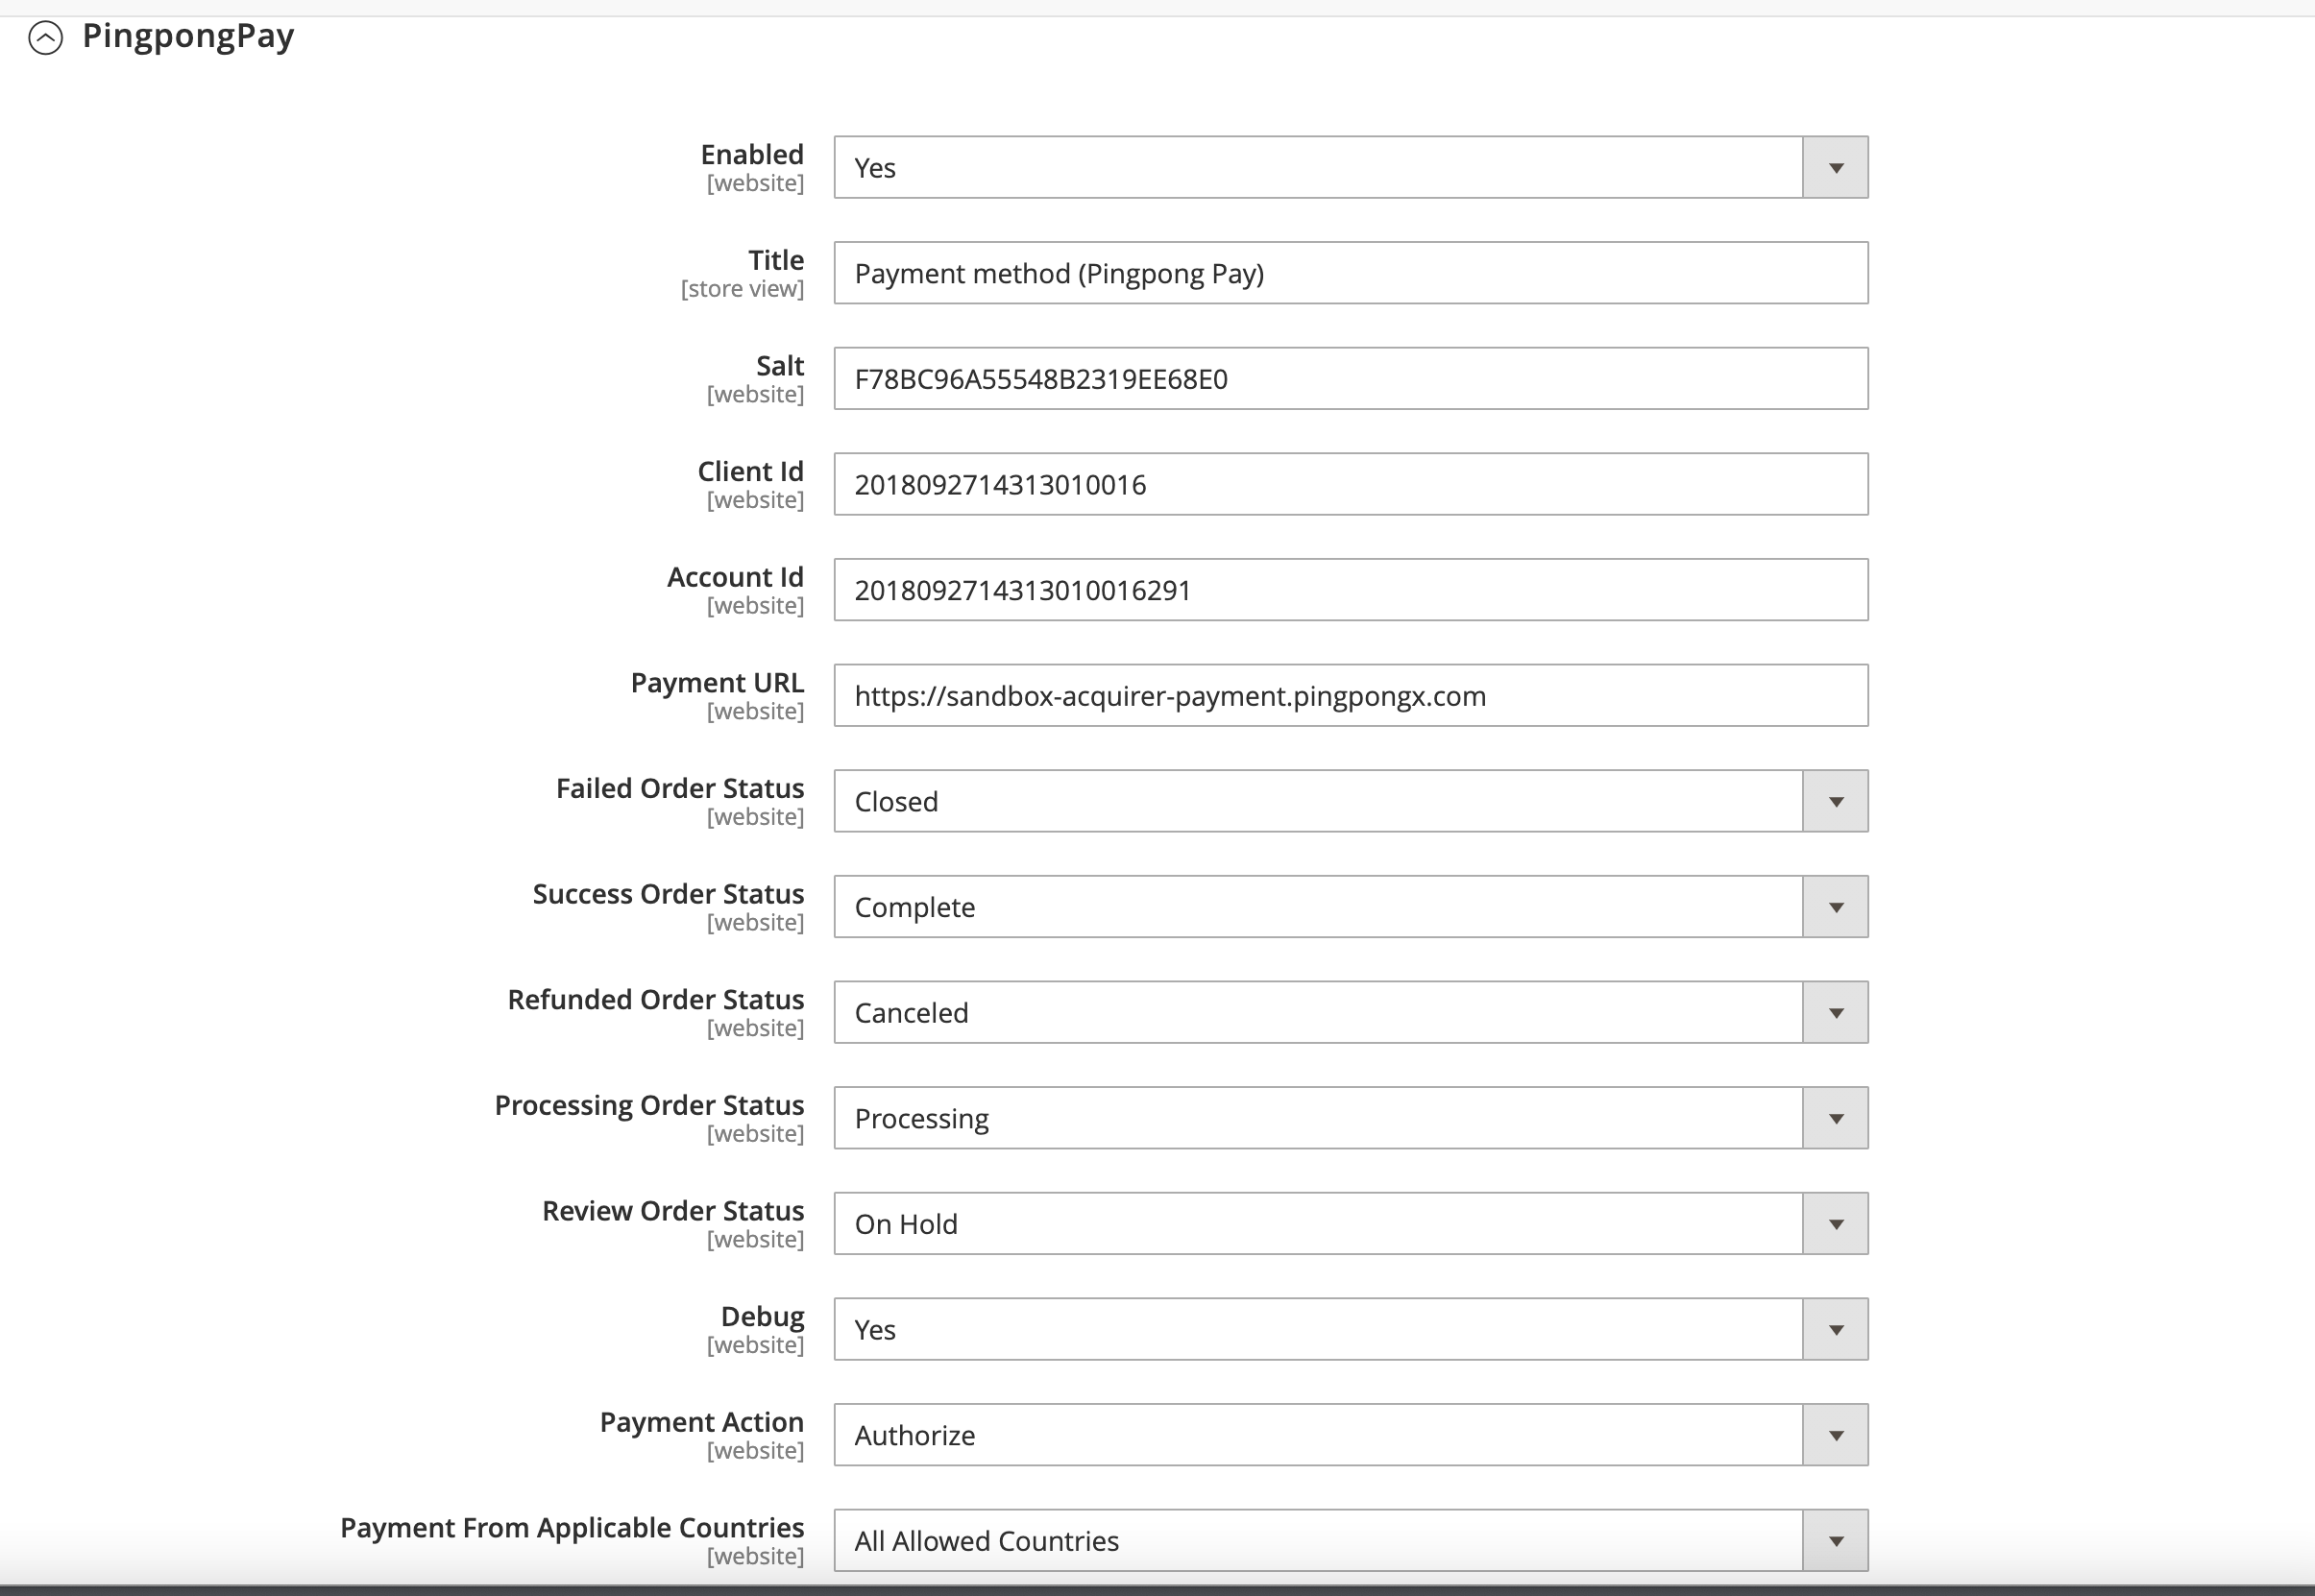This screenshot has height=1596, width=2315.
Task: Click the arrow icon on the Debug dropdown
Action: (x=1834, y=1328)
